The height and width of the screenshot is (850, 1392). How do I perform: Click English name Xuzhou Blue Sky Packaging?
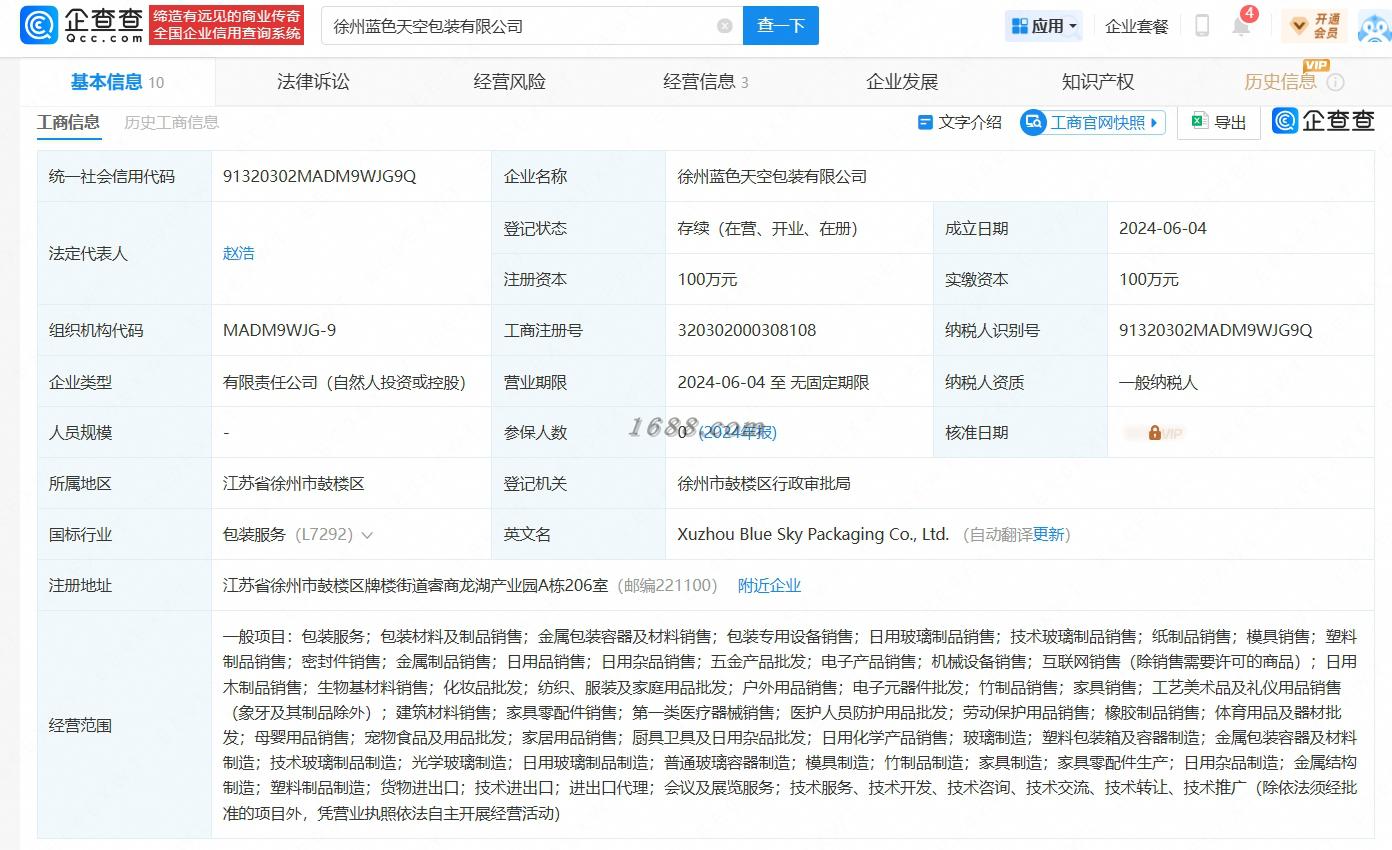(813, 534)
